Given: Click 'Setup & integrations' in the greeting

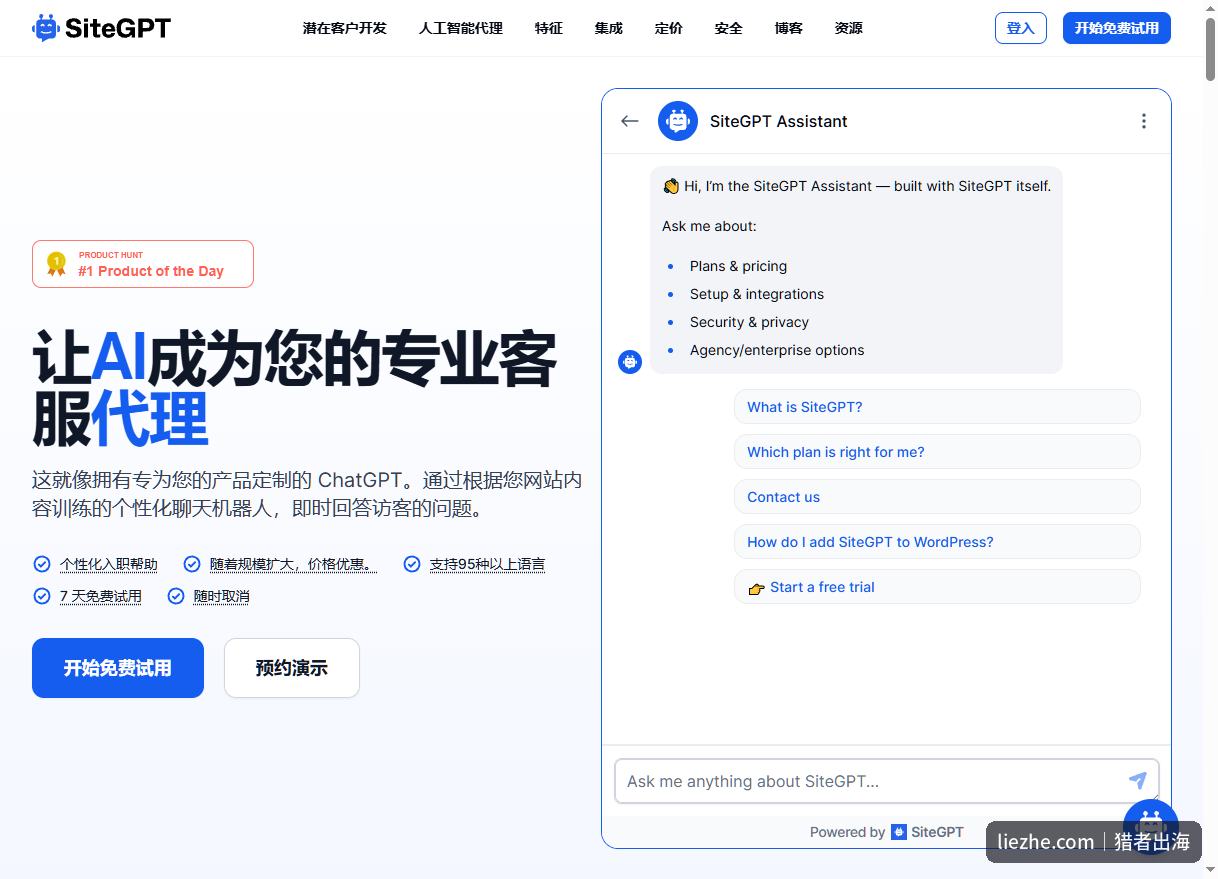Looking at the screenshot, I should [757, 294].
